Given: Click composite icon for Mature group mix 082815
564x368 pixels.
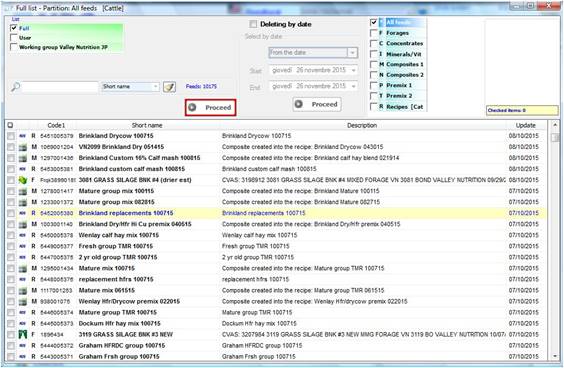Looking at the screenshot, I should tap(23, 202).
